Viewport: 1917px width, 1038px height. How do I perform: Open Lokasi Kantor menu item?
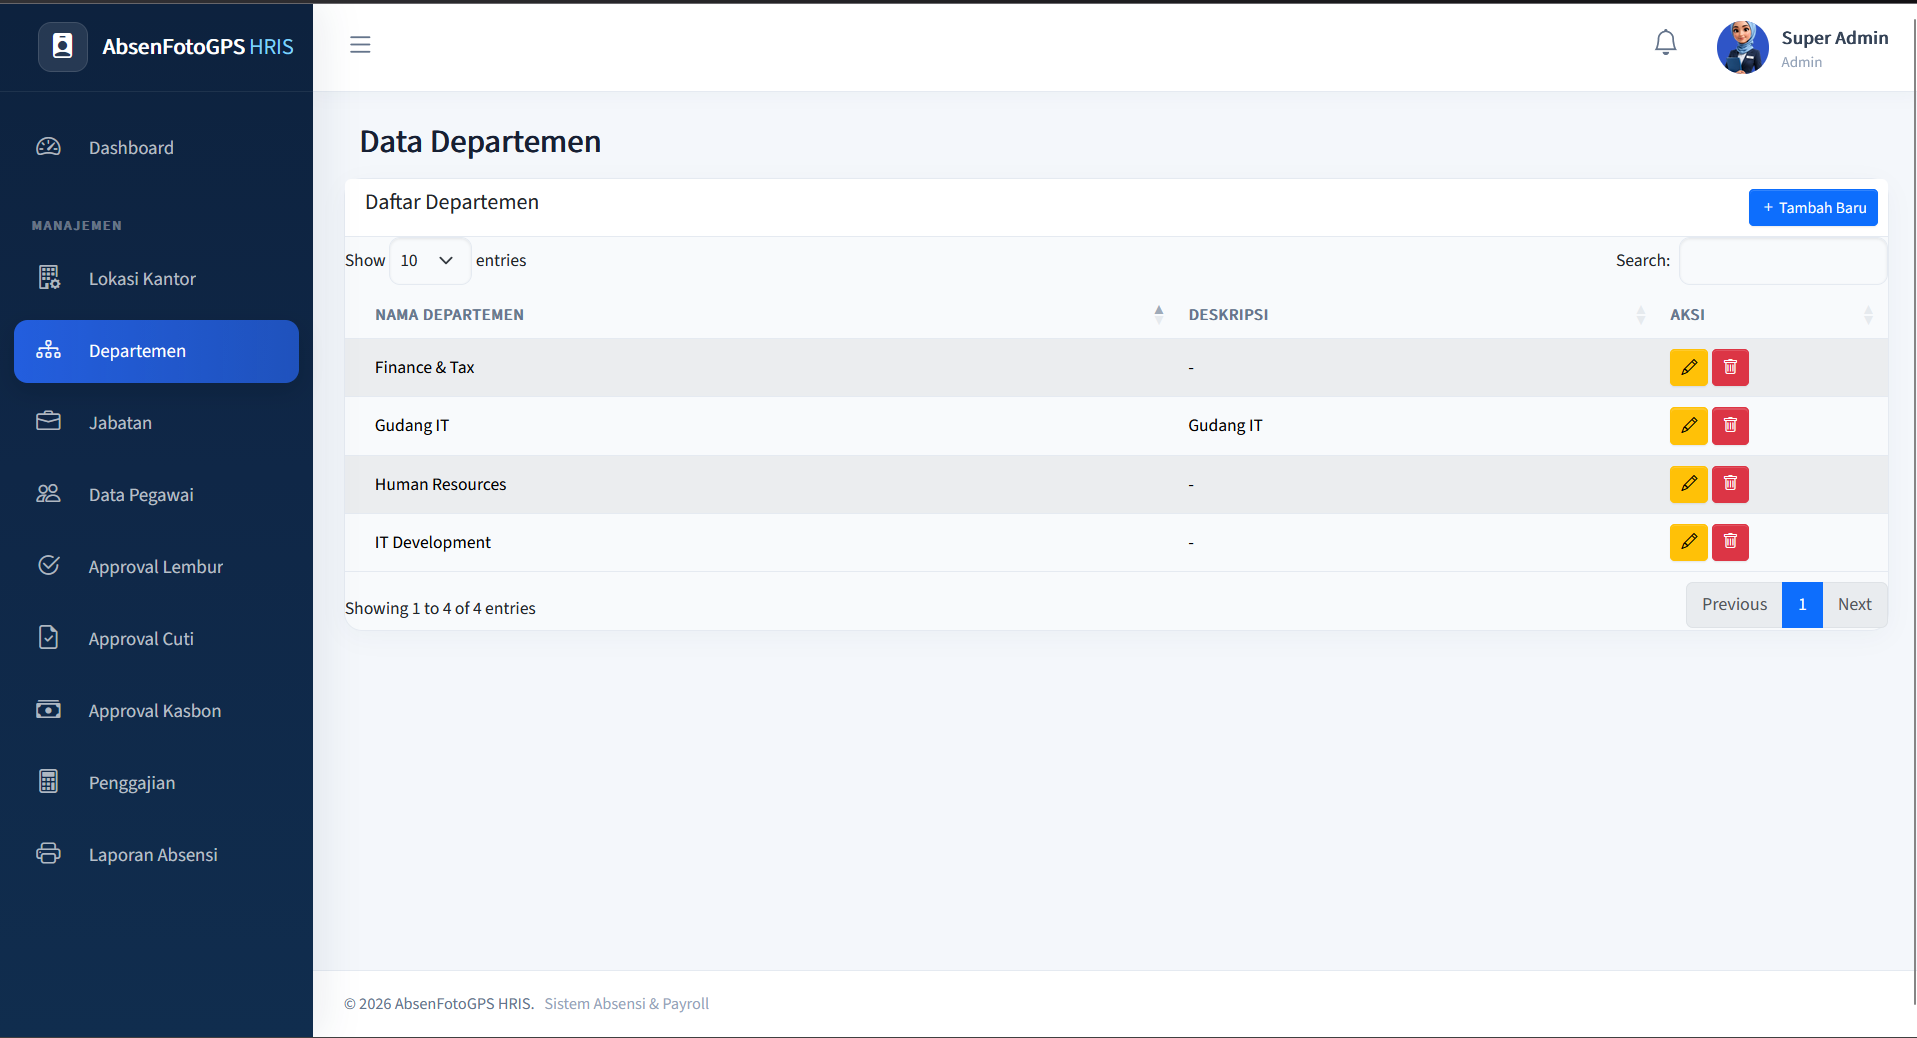(x=156, y=279)
